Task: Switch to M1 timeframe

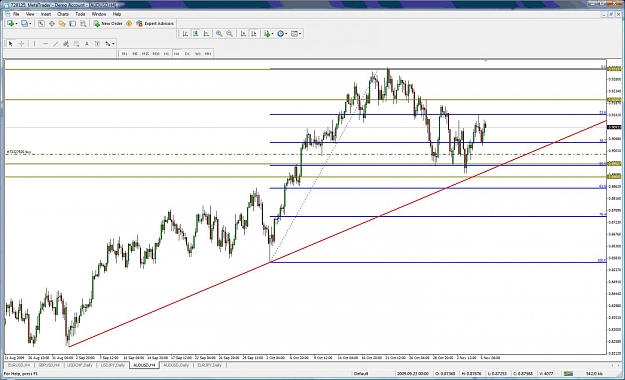Action: 124,54
